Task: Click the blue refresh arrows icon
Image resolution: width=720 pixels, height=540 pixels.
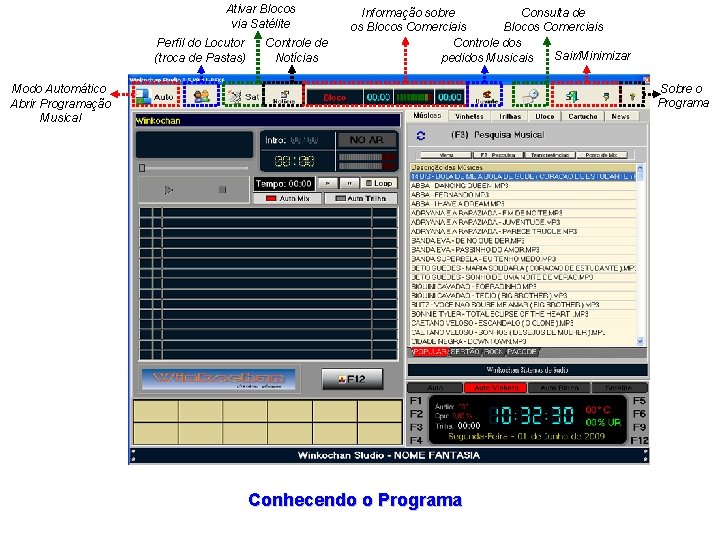Action: [x=420, y=135]
